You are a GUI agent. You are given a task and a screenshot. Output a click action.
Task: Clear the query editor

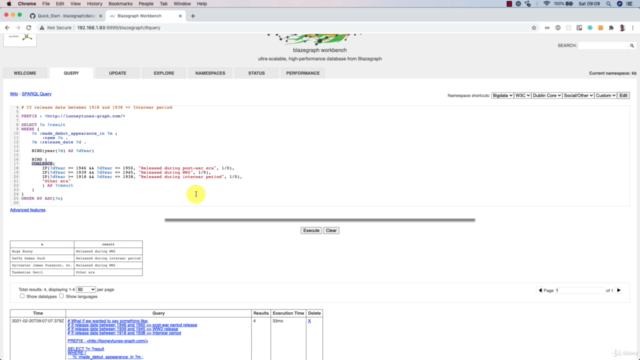[331, 231]
